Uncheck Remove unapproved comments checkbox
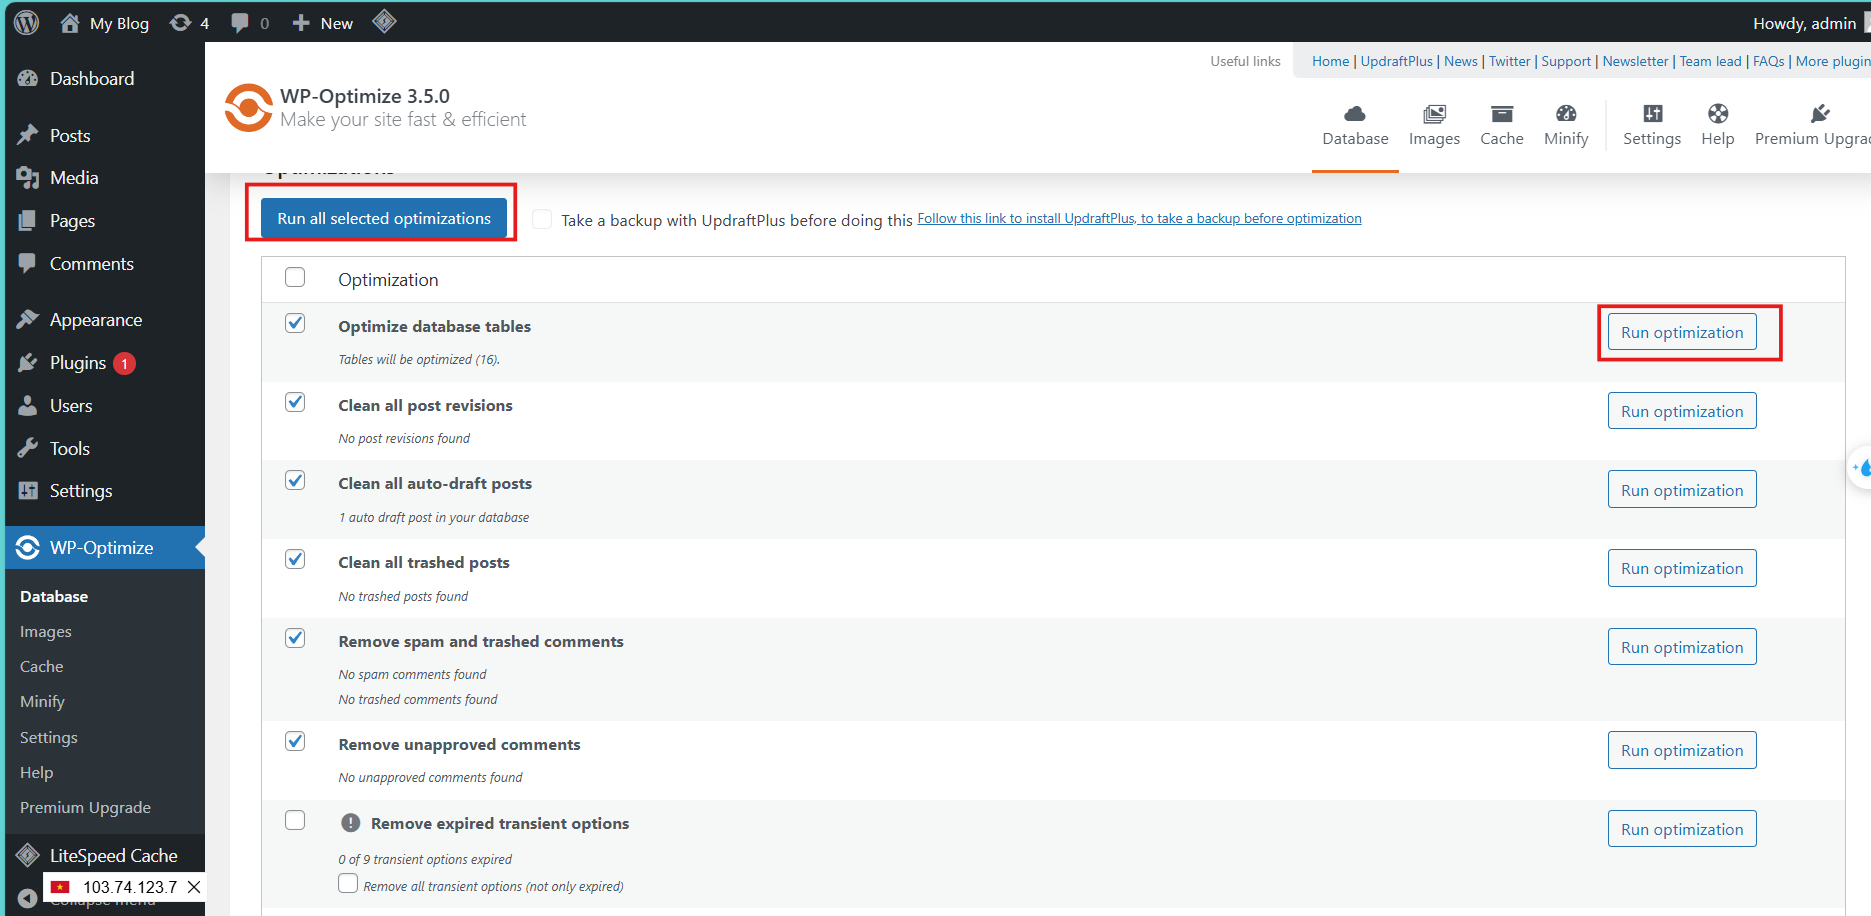Viewport: 1871px width, 916px height. tap(295, 741)
